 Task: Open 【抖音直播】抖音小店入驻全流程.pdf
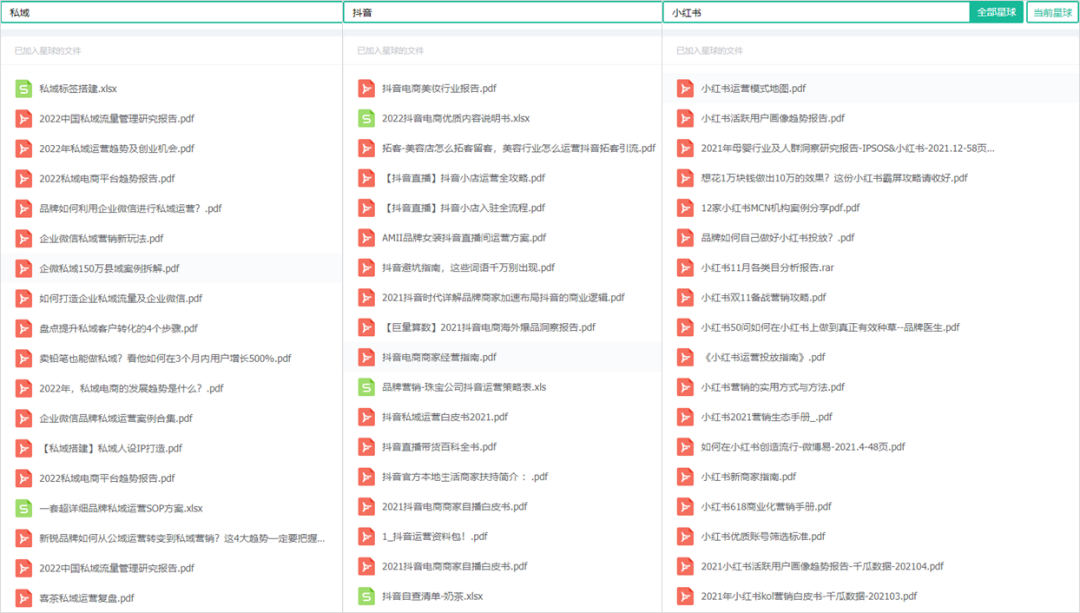464,208
